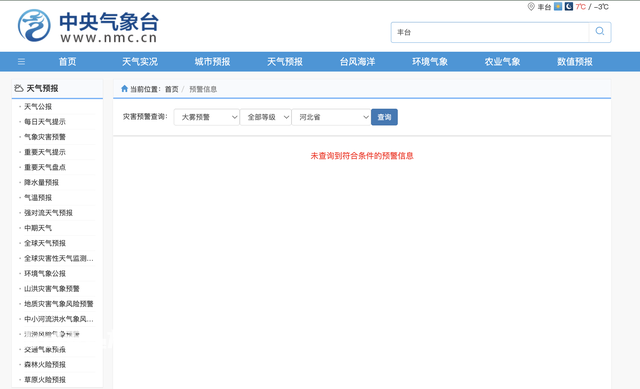This screenshot has height=389, width=640.
Task: Open the 森林火险预报 sidebar link
Action: tap(45, 365)
